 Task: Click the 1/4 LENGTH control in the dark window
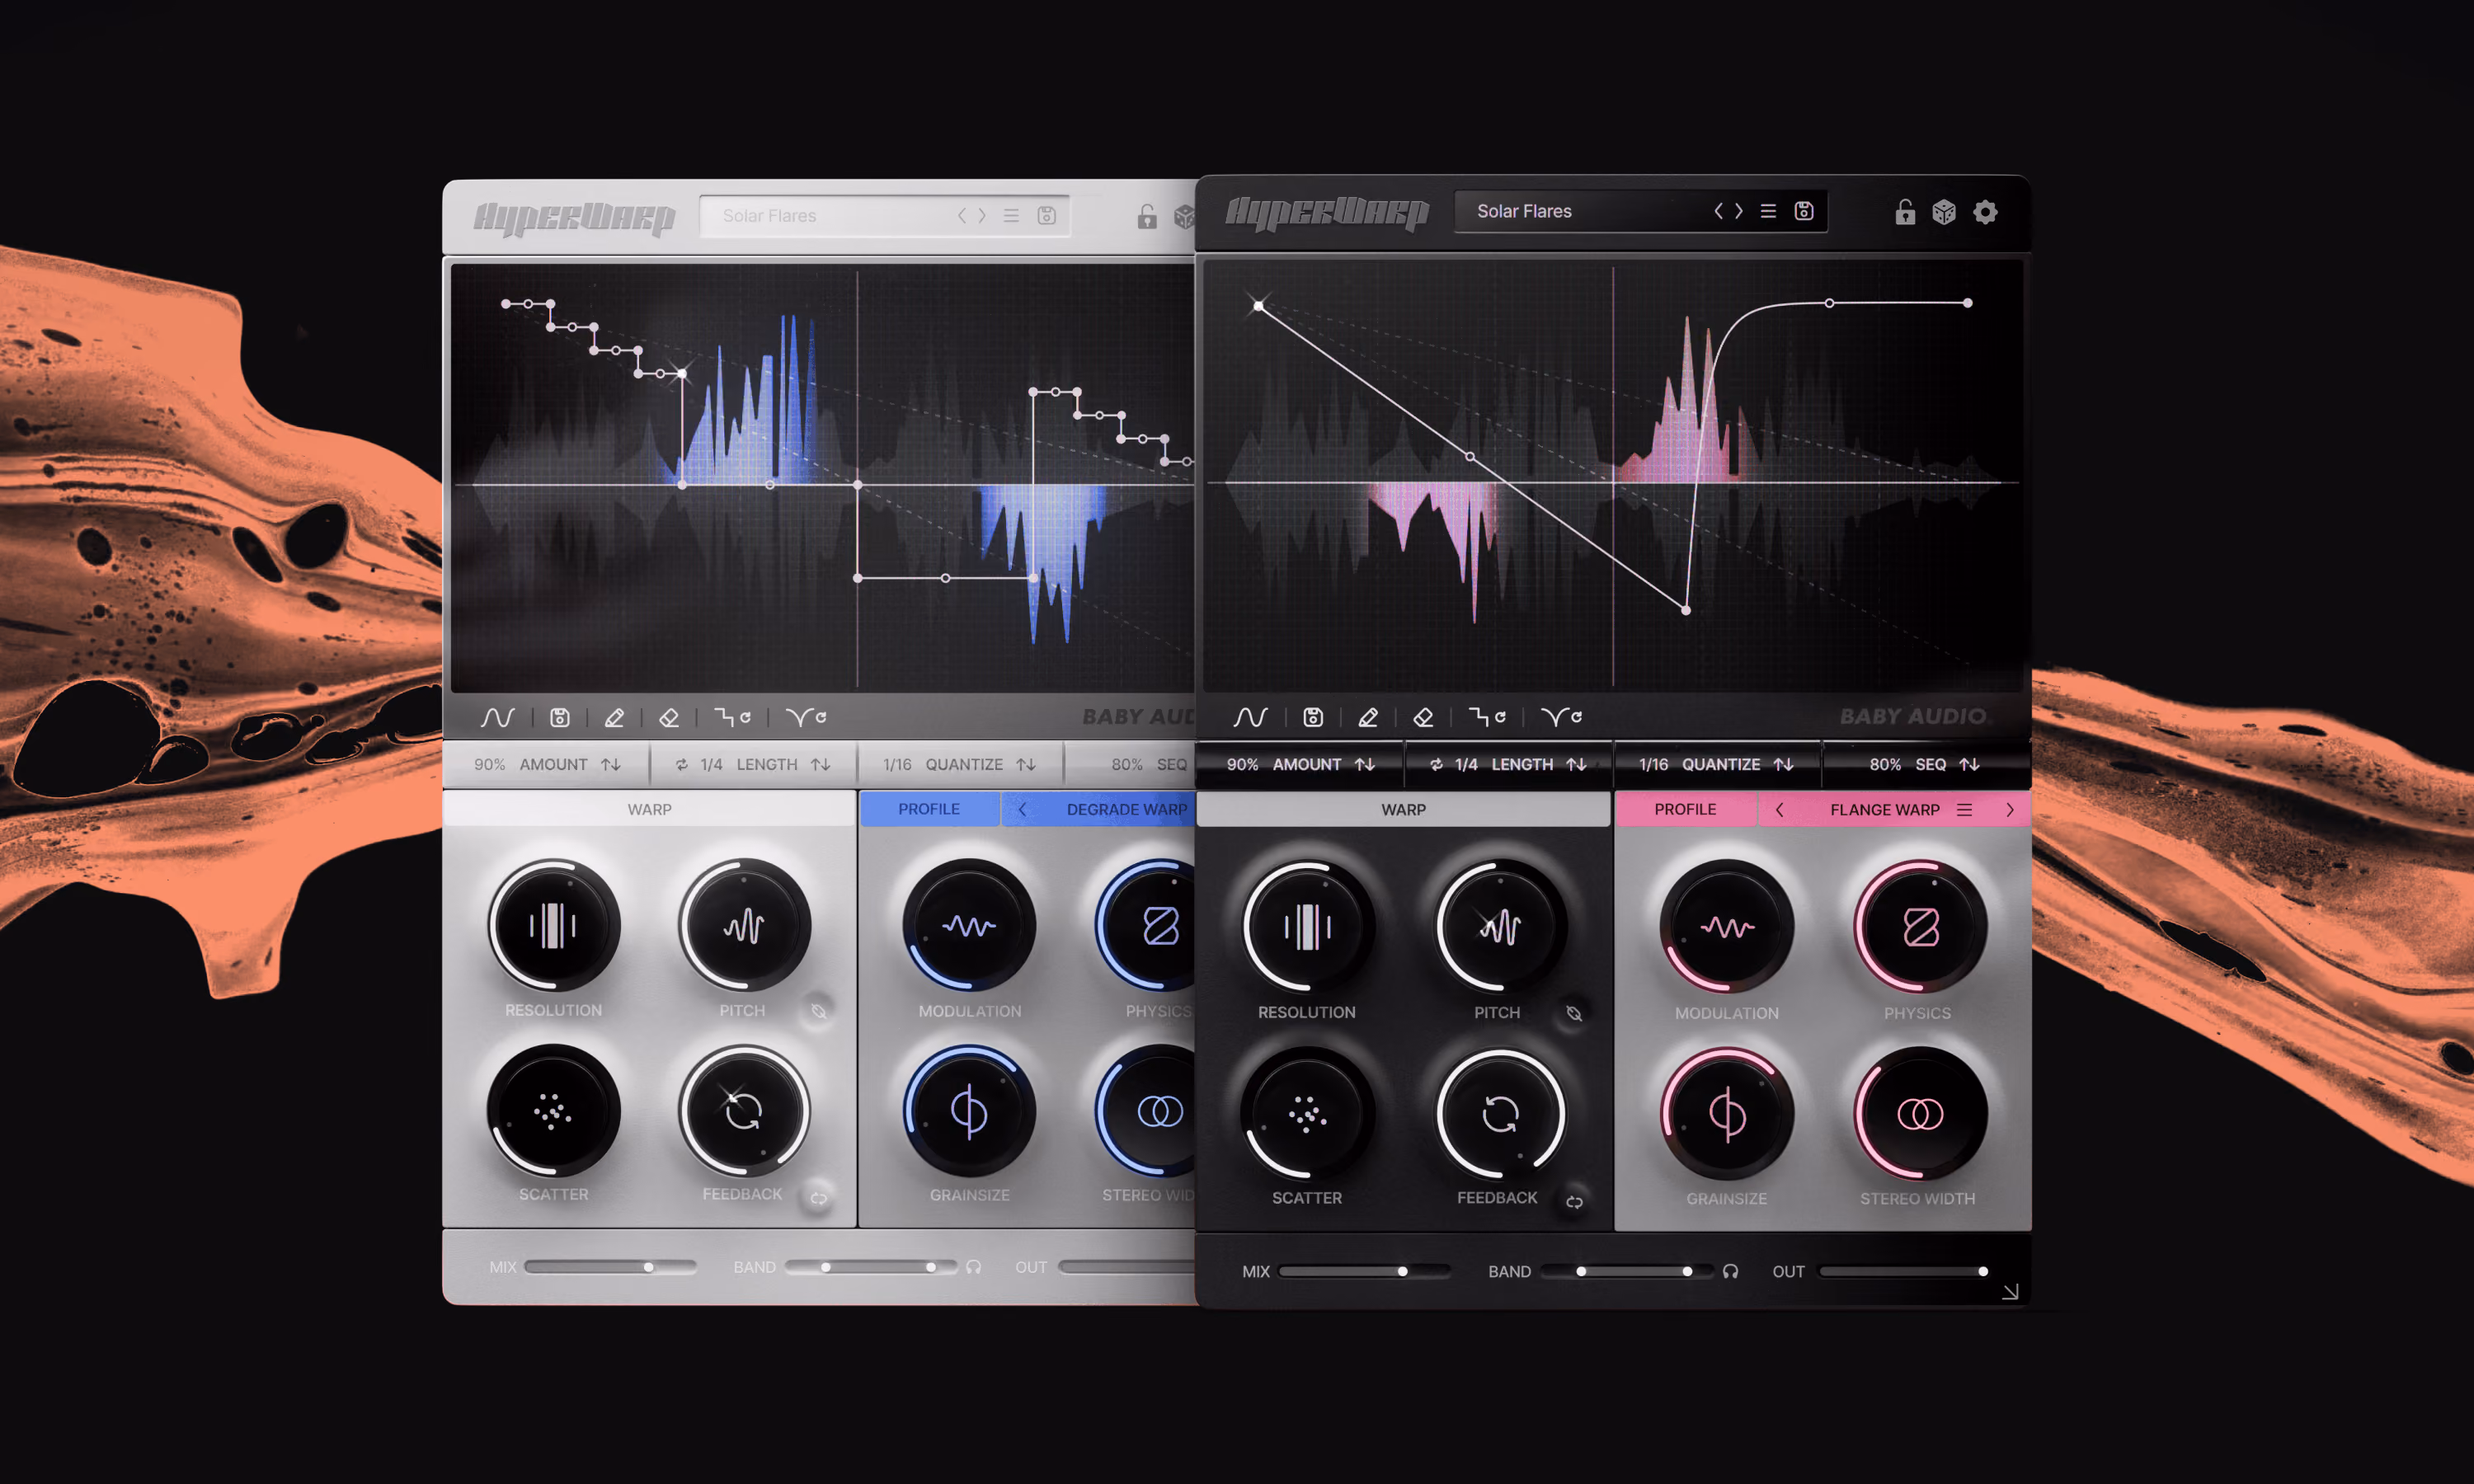(x=1509, y=764)
